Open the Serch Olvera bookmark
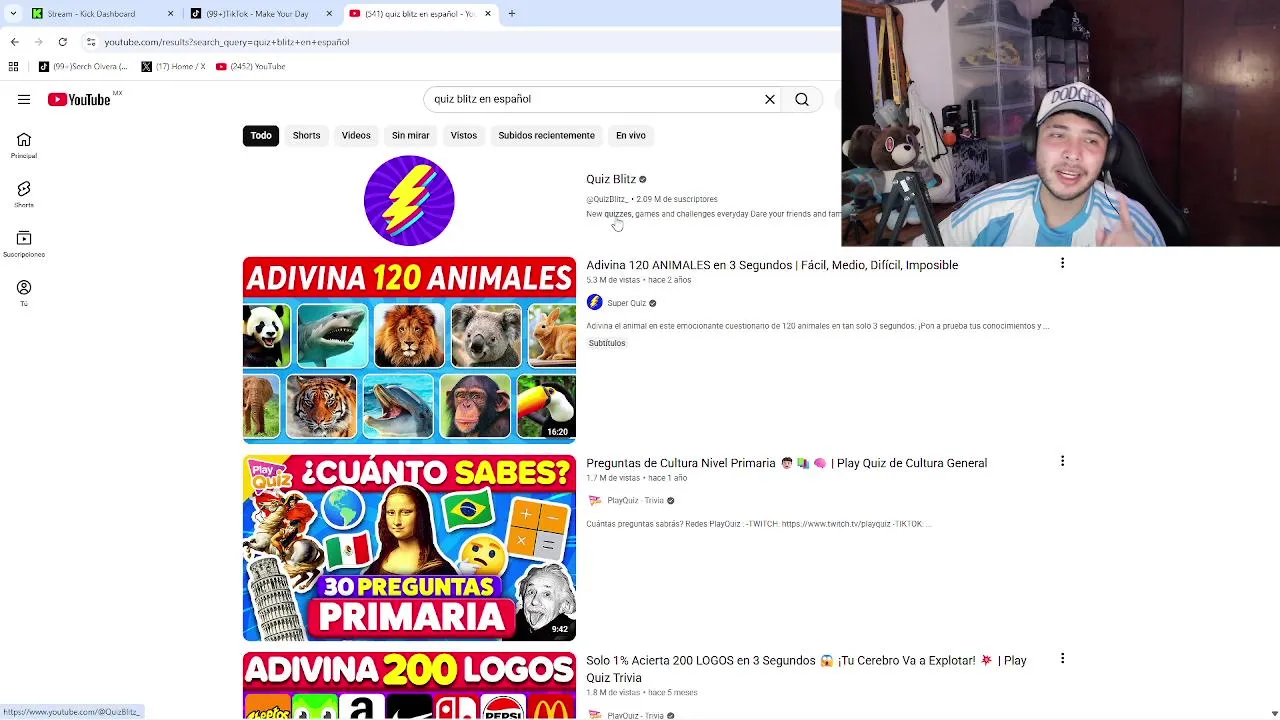Image resolution: width=1280 pixels, height=720 pixels. [x=84, y=66]
